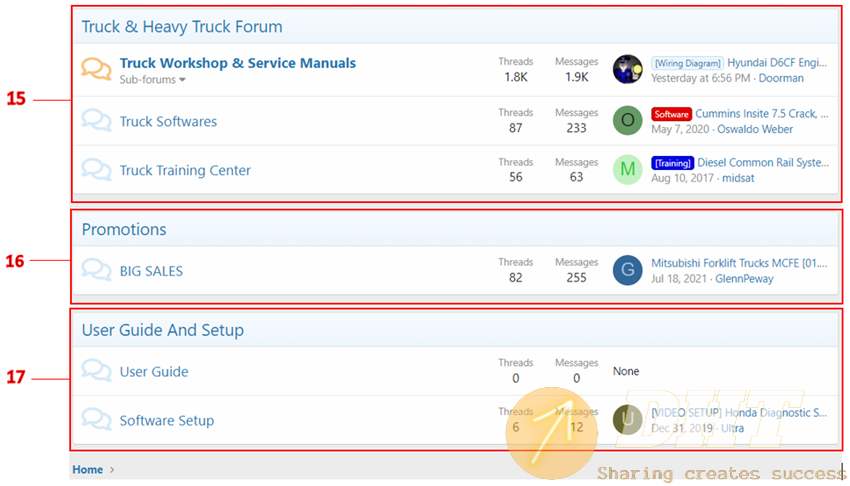Click the Truck Workshop & Service Manuals chat icon
Viewport: 850px width, 486px height.
click(x=96, y=69)
